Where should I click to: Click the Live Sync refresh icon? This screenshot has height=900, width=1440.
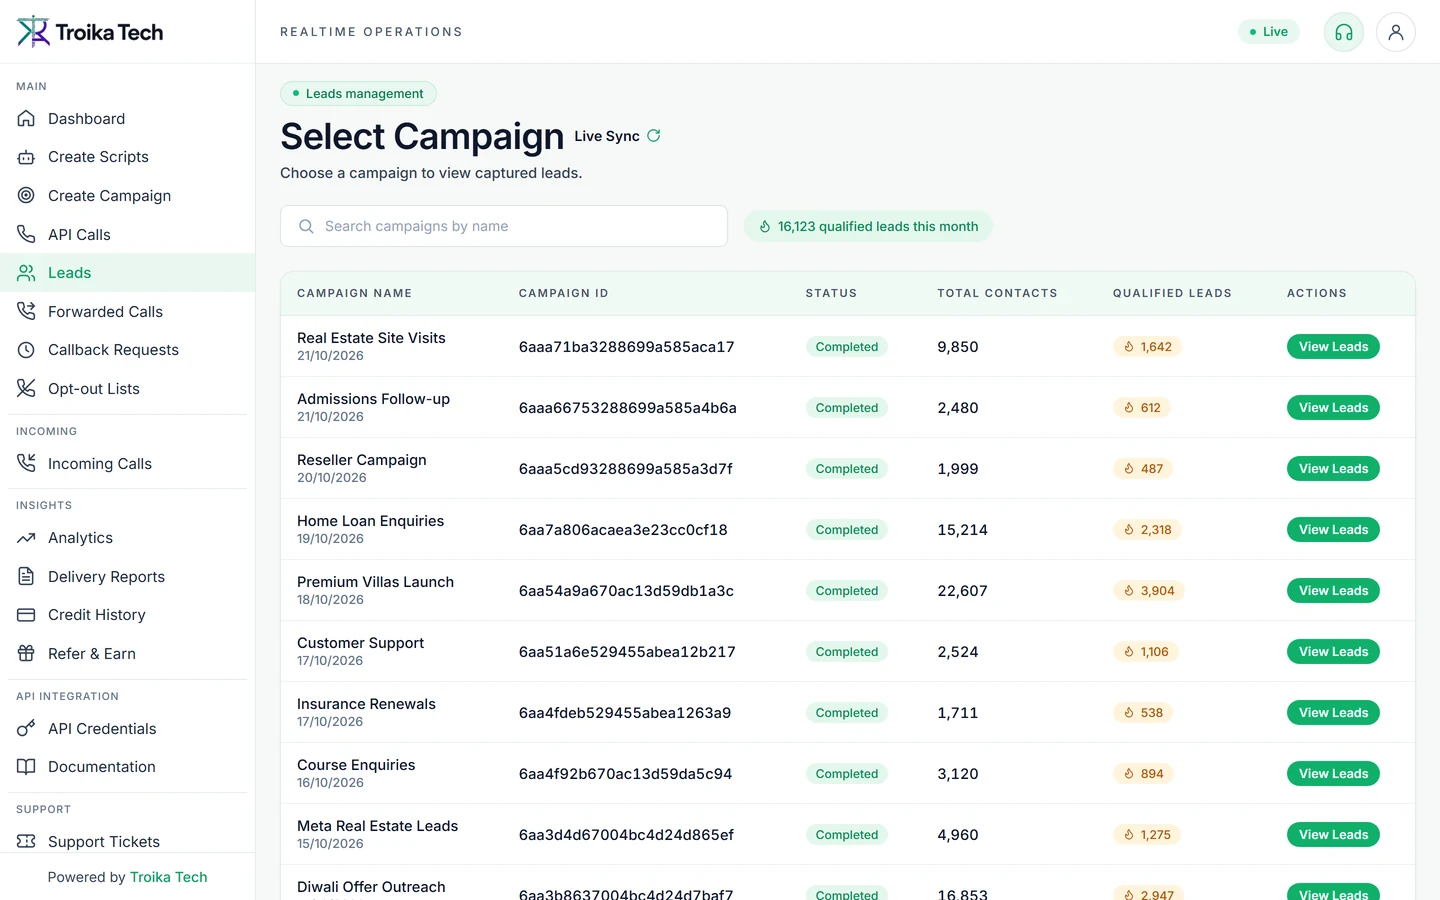tap(654, 136)
